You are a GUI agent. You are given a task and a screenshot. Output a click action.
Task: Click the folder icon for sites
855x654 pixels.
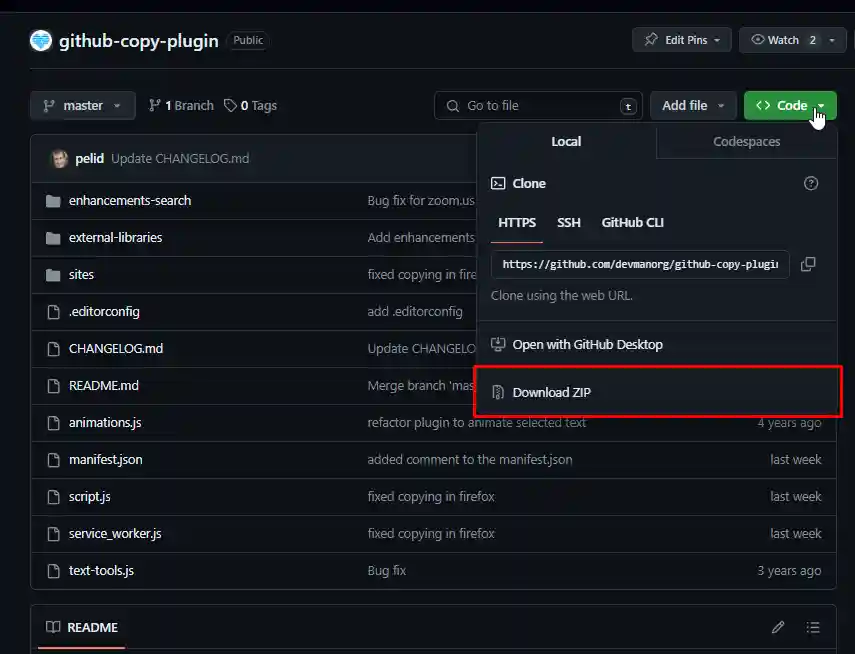pyautogui.click(x=53, y=275)
